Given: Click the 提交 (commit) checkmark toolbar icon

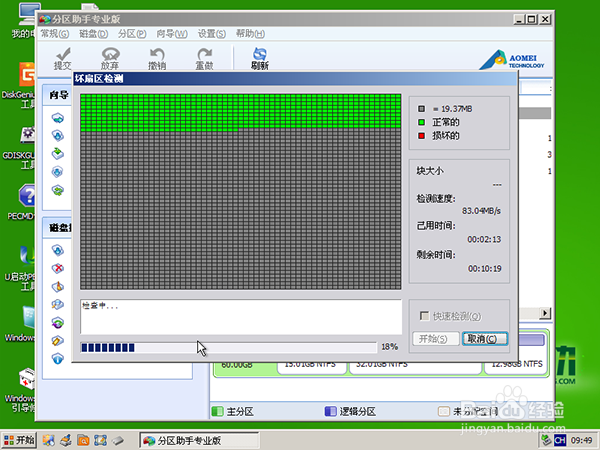Looking at the screenshot, I should 63,58.
